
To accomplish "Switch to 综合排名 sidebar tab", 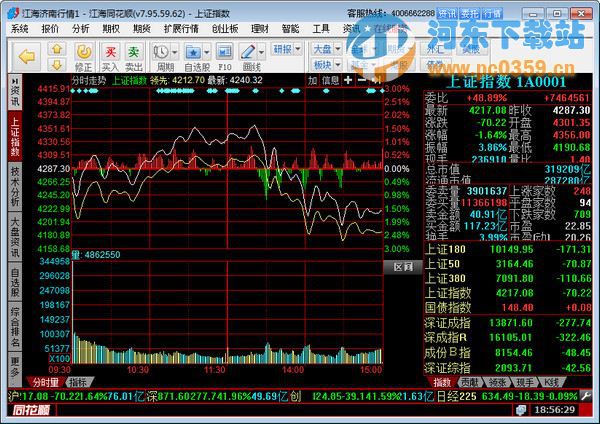I will (x=15, y=327).
